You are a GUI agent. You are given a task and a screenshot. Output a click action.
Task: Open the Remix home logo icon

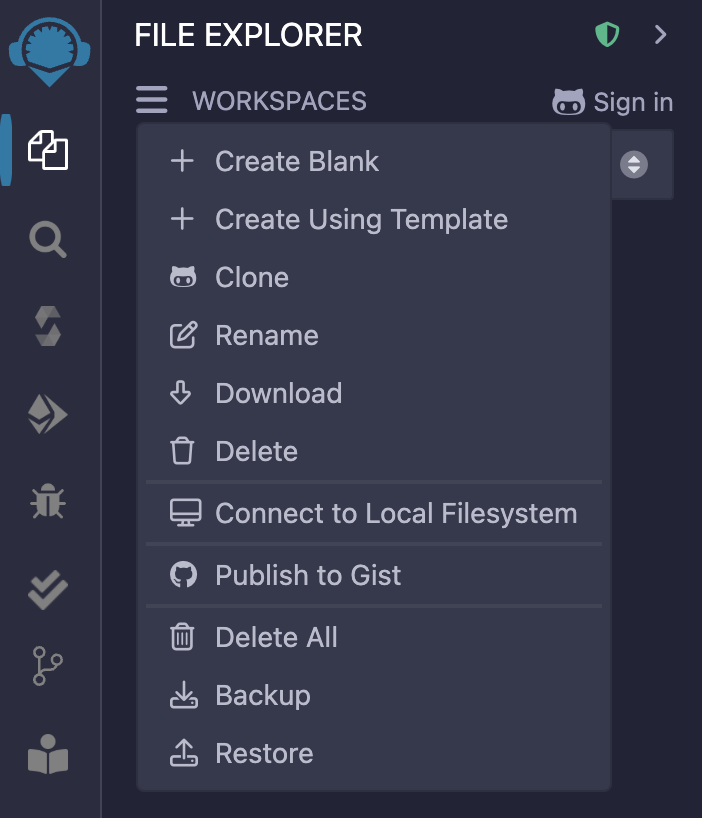click(x=48, y=51)
